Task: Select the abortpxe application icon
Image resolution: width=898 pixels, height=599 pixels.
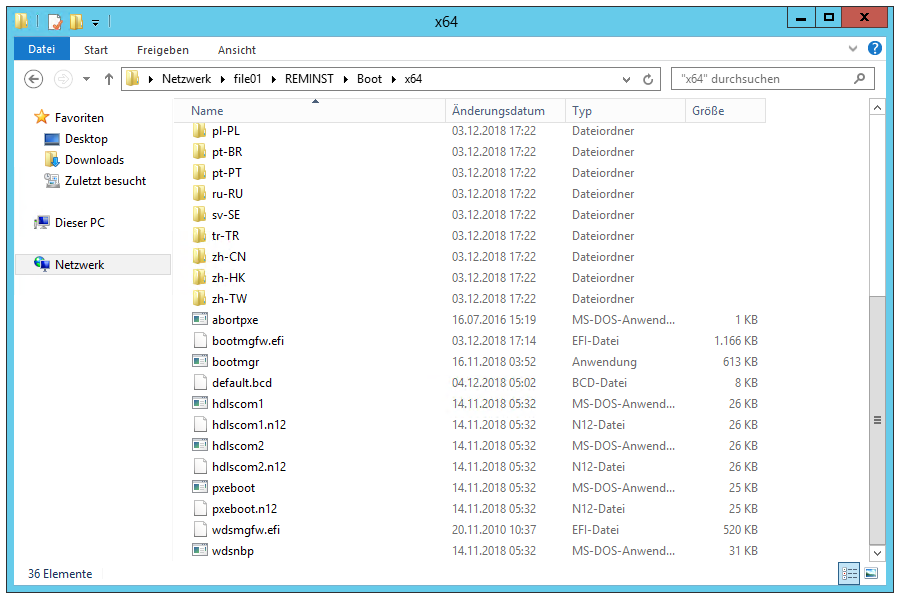Action: (199, 319)
